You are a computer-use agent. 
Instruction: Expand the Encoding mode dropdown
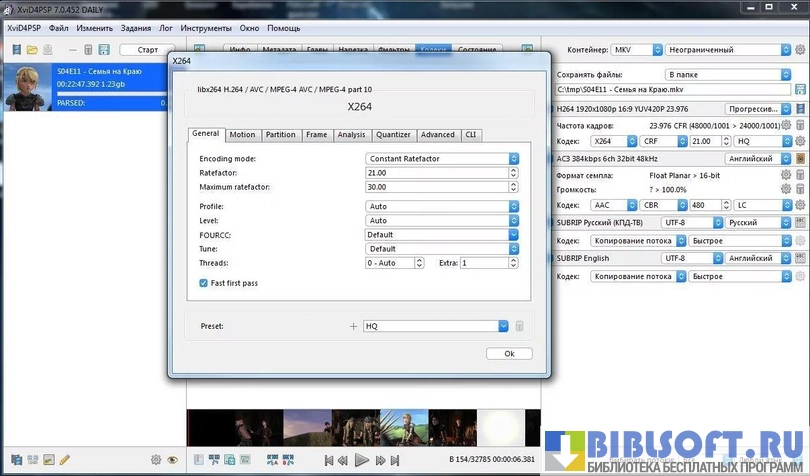(x=513, y=158)
